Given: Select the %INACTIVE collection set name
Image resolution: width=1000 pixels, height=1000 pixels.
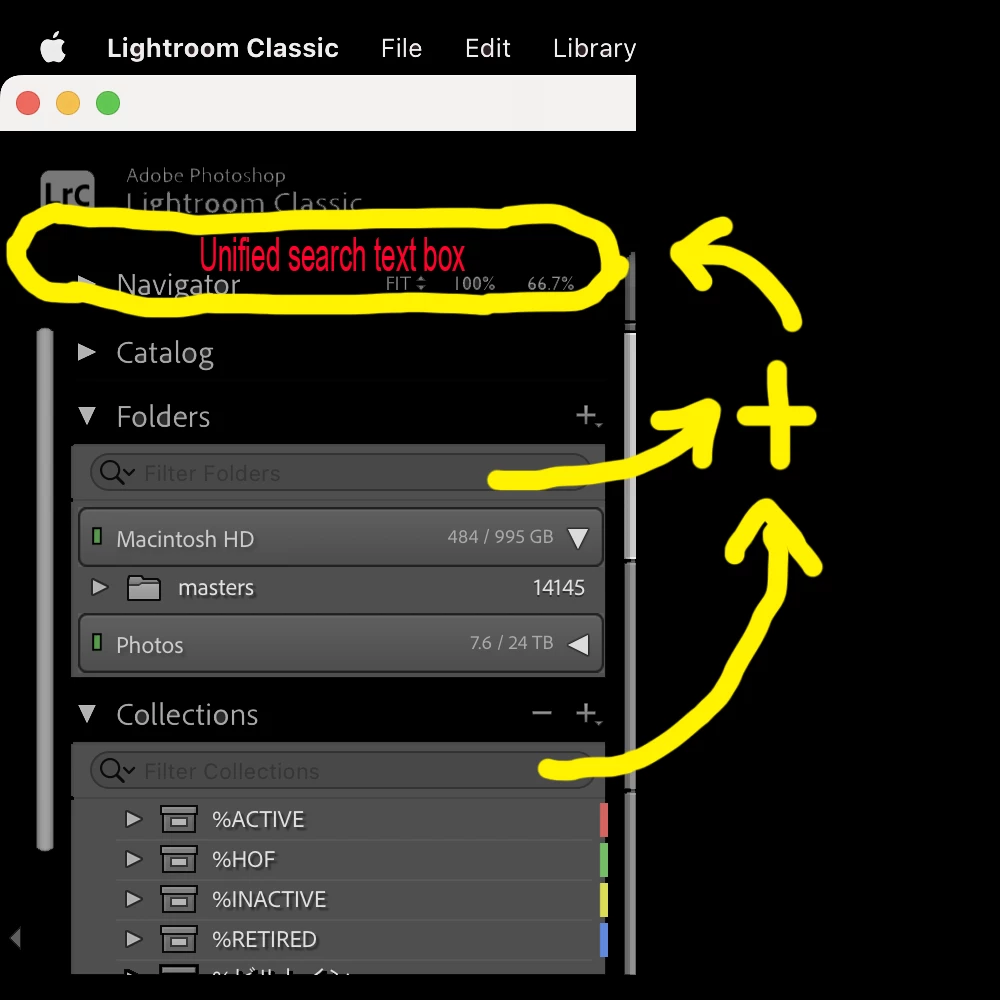Looking at the screenshot, I should pos(269,899).
